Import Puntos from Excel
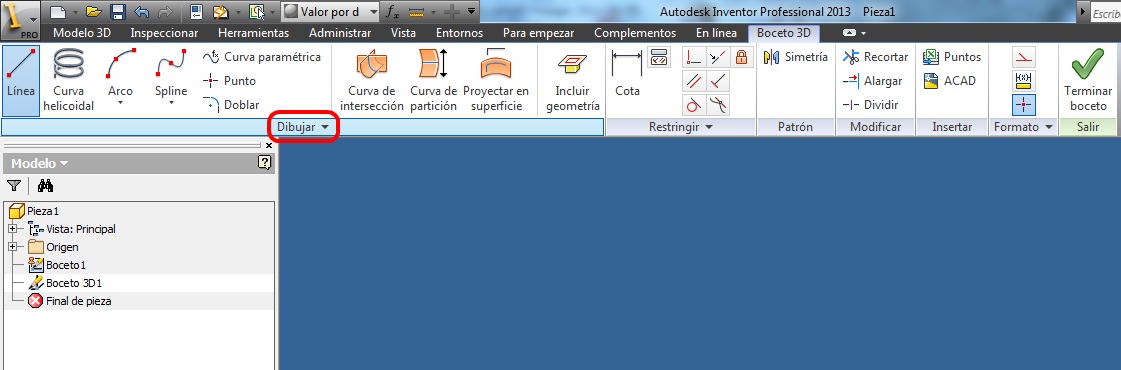 pos(952,57)
